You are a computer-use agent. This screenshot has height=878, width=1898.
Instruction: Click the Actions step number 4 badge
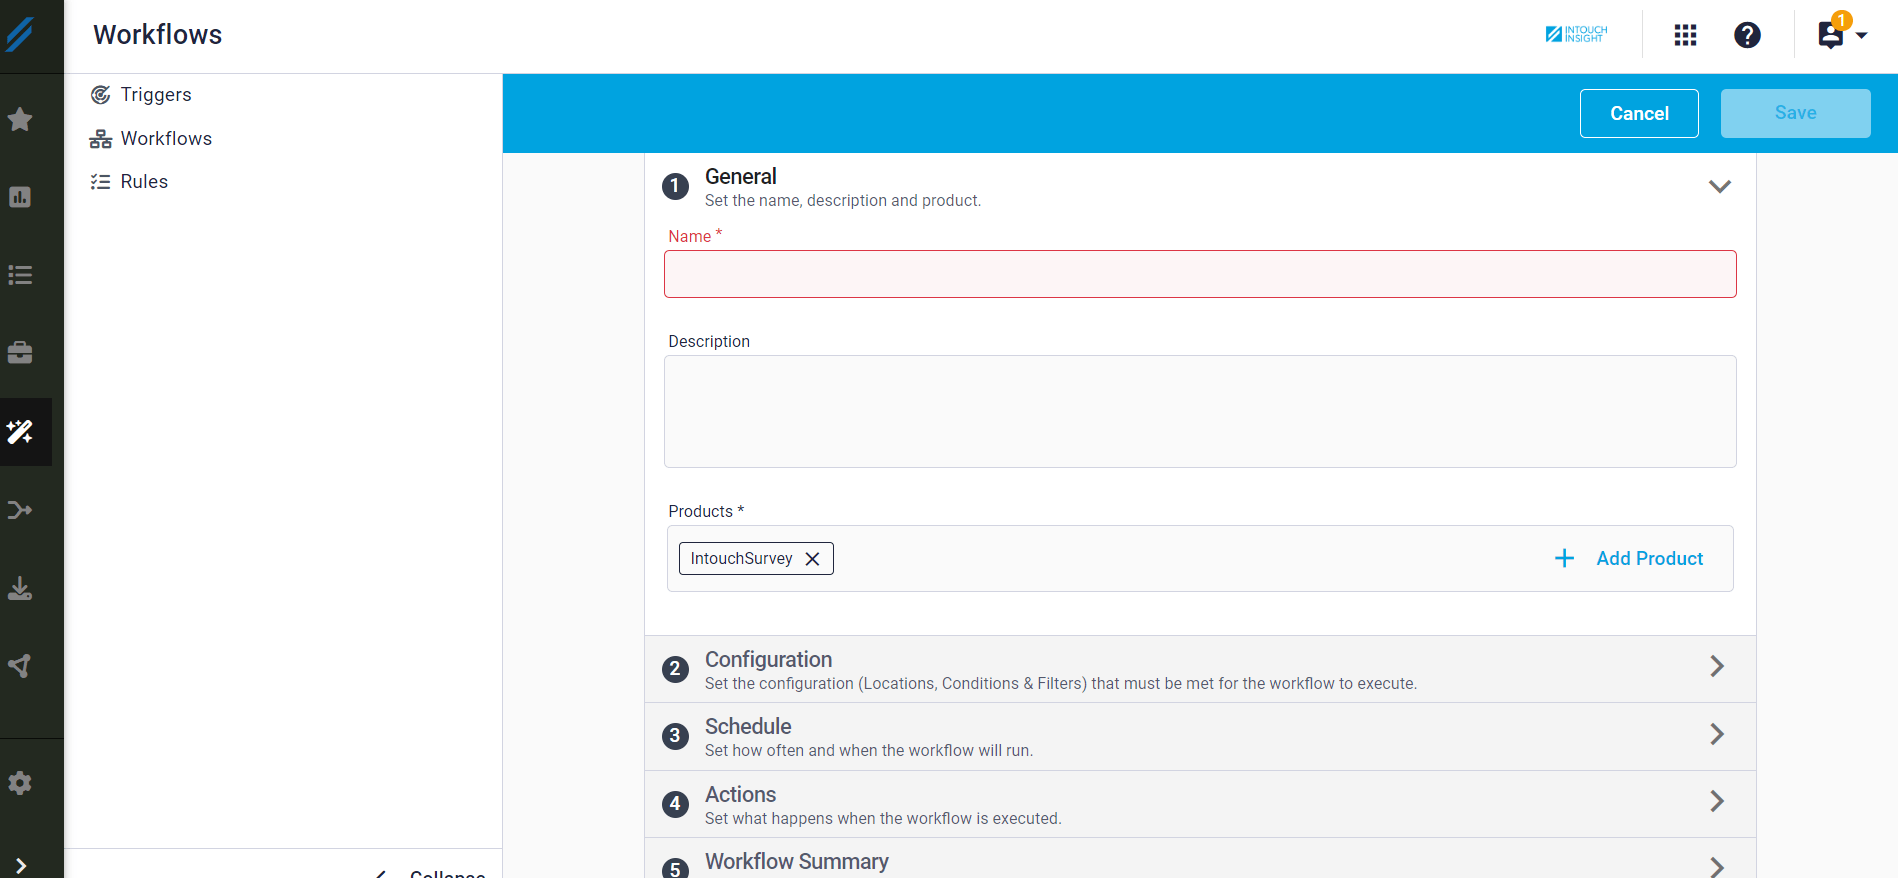[x=676, y=804]
